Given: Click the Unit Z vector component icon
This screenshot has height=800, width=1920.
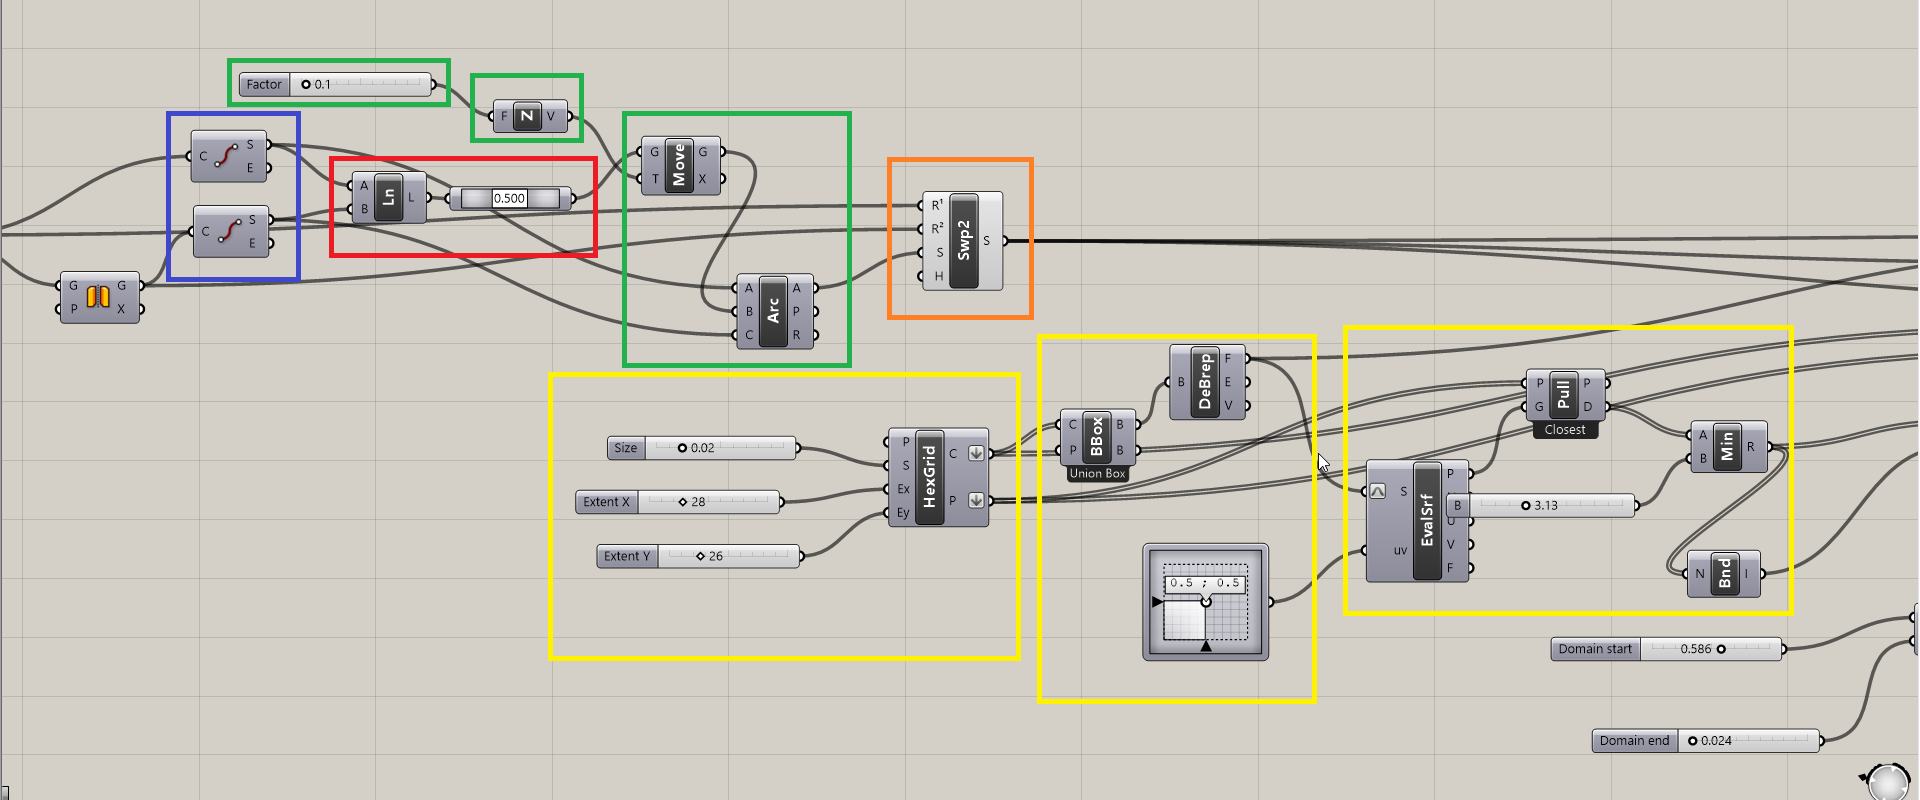Looking at the screenshot, I should (527, 116).
